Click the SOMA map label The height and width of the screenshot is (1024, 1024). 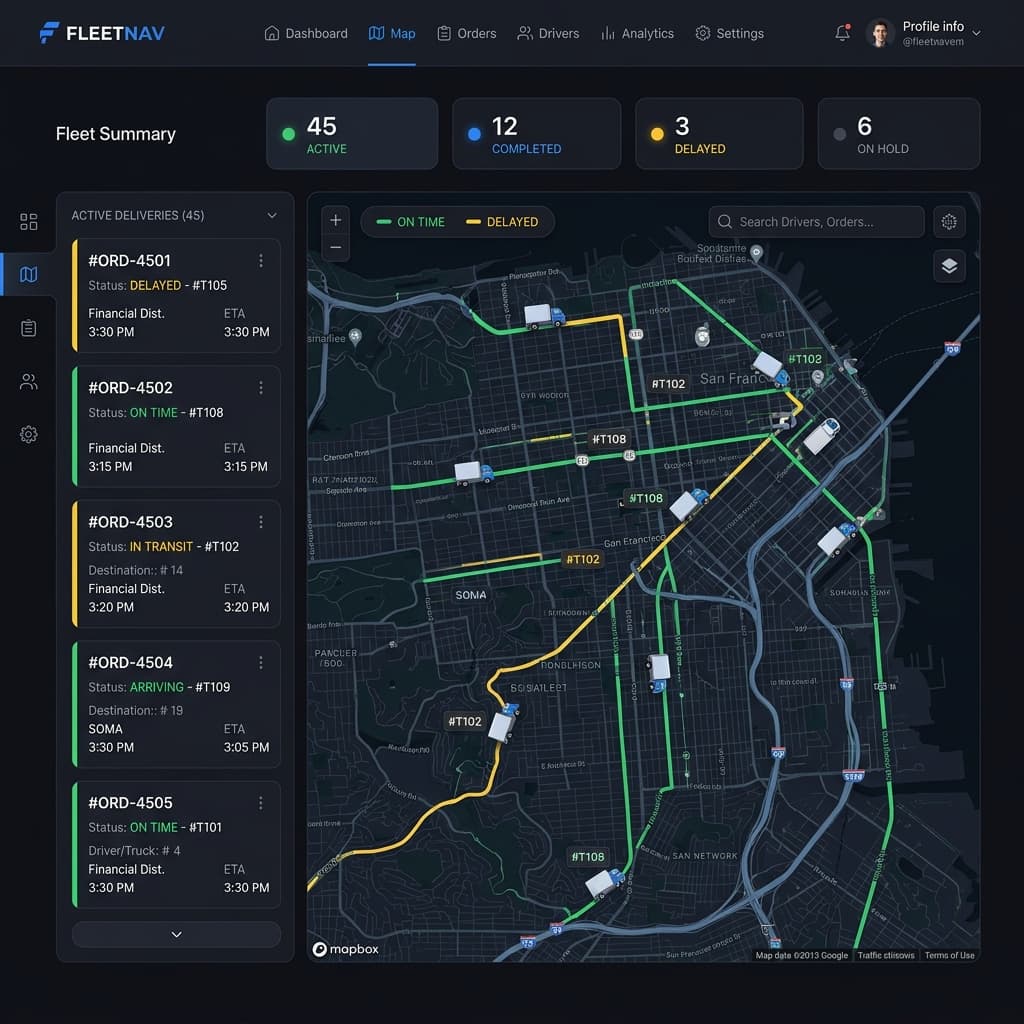tap(470, 596)
